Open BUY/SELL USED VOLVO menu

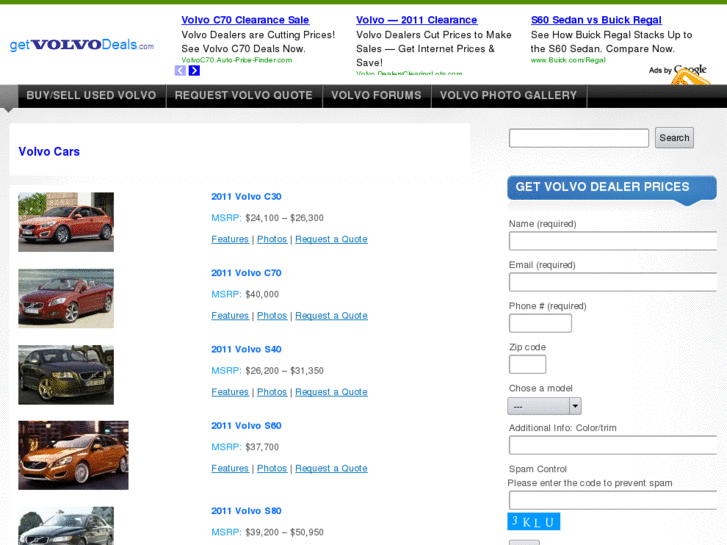tap(91, 96)
